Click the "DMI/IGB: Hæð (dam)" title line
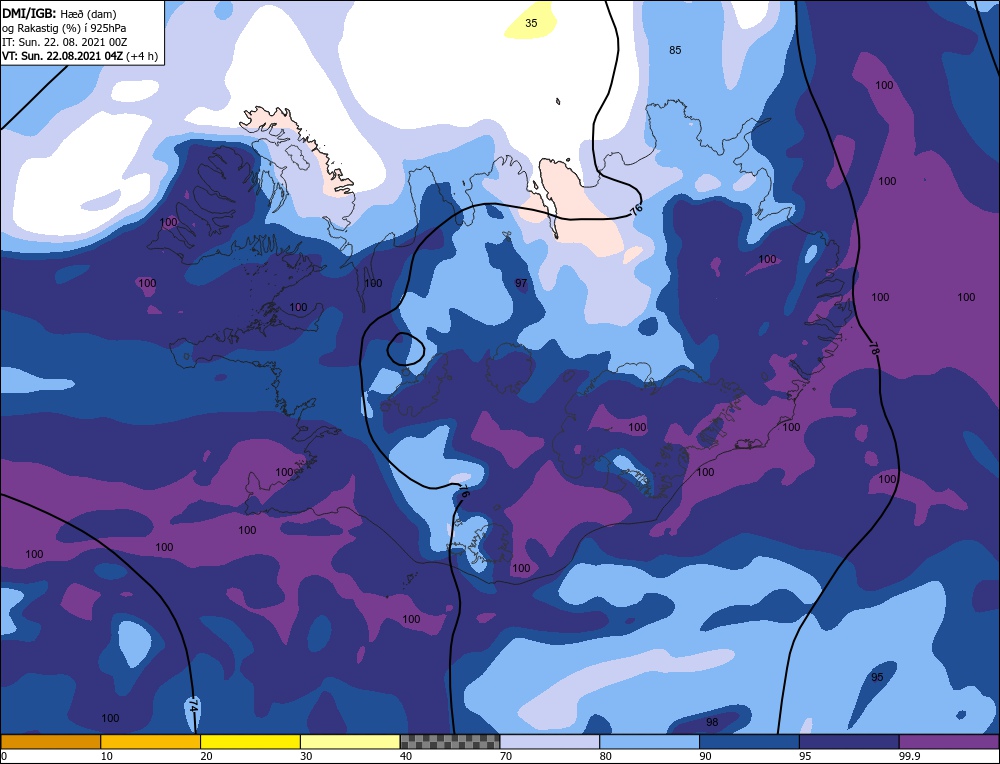Image resolution: width=1000 pixels, height=764 pixels. (x=59, y=13)
